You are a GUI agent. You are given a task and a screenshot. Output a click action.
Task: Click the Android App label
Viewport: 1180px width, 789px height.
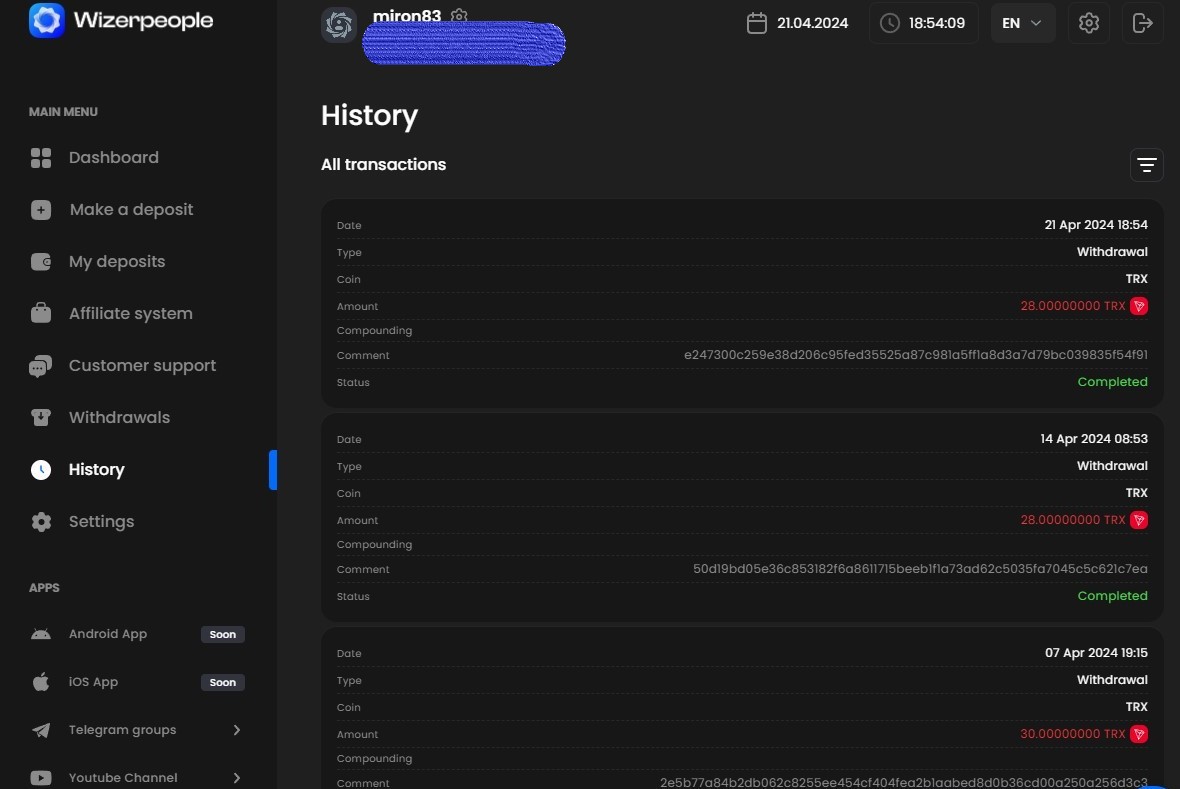(x=108, y=634)
